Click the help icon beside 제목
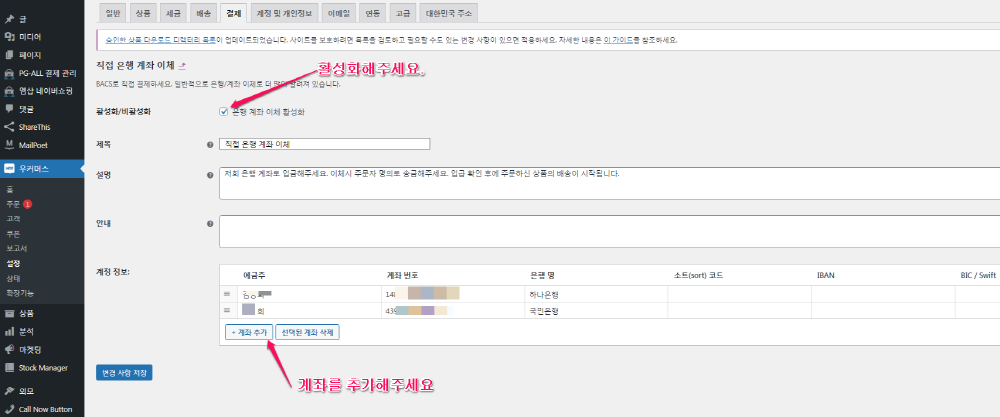Image resolution: width=1000 pixels, height=417 pixels. (x=208, y=144)
